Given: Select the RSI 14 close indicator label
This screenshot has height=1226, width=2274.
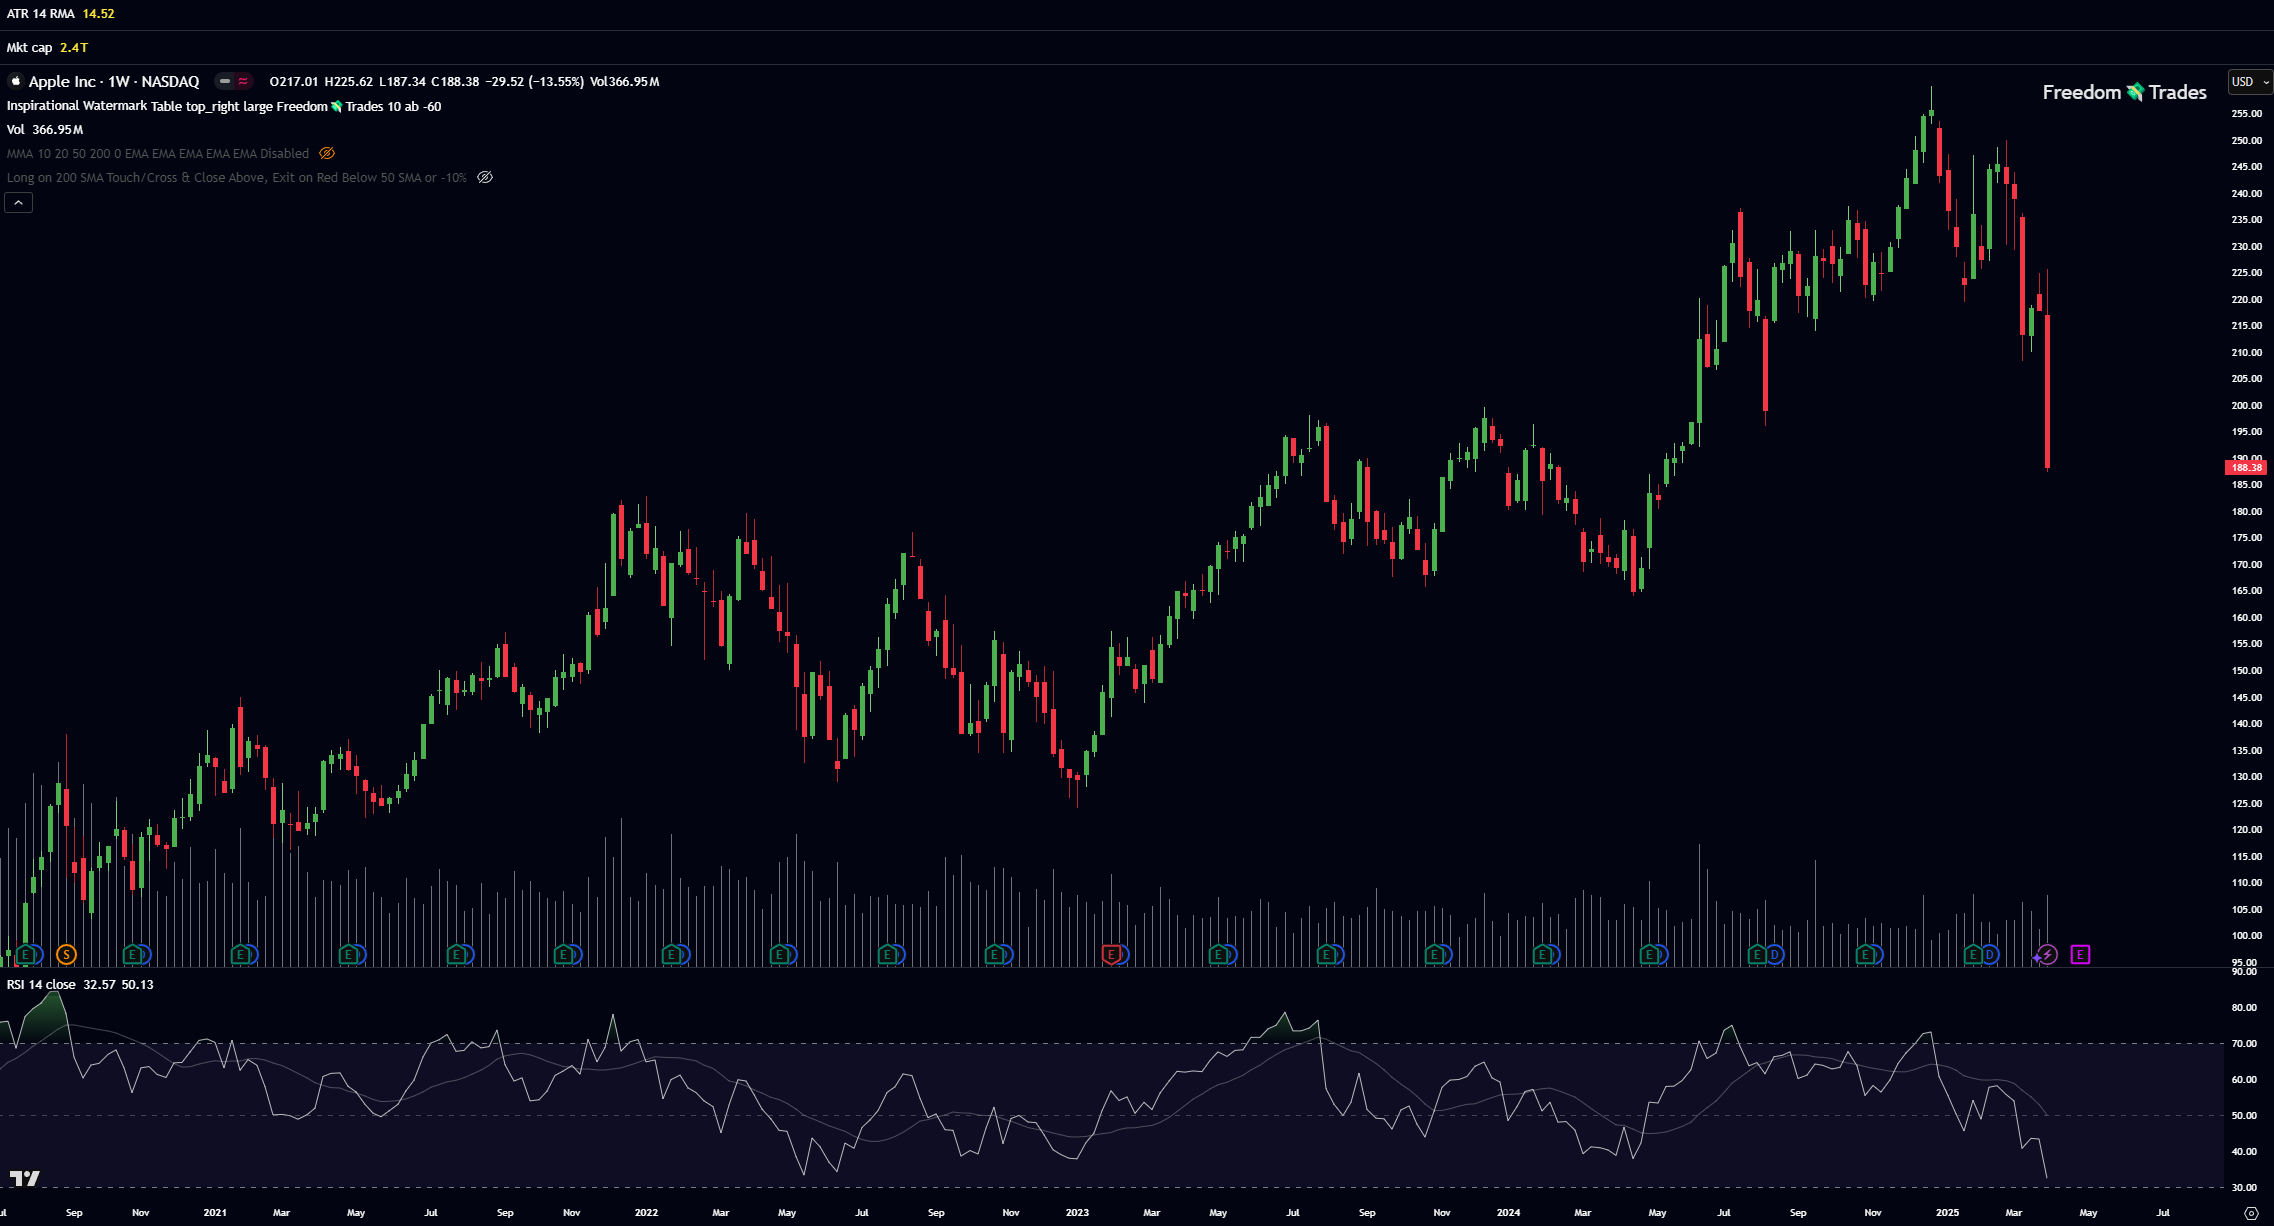Looking at the screenshot, I should [41, 985].
